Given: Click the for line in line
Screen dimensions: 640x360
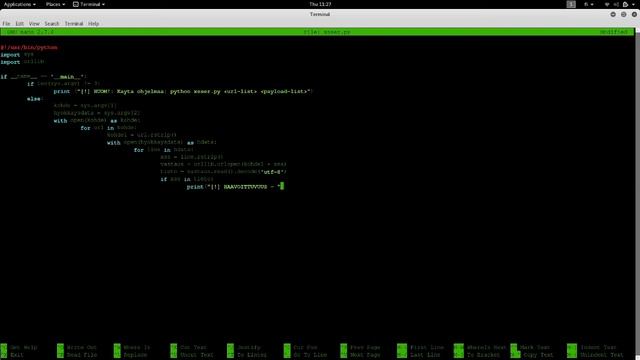Looking at the screenshot, I should click(x=164, y=150).
